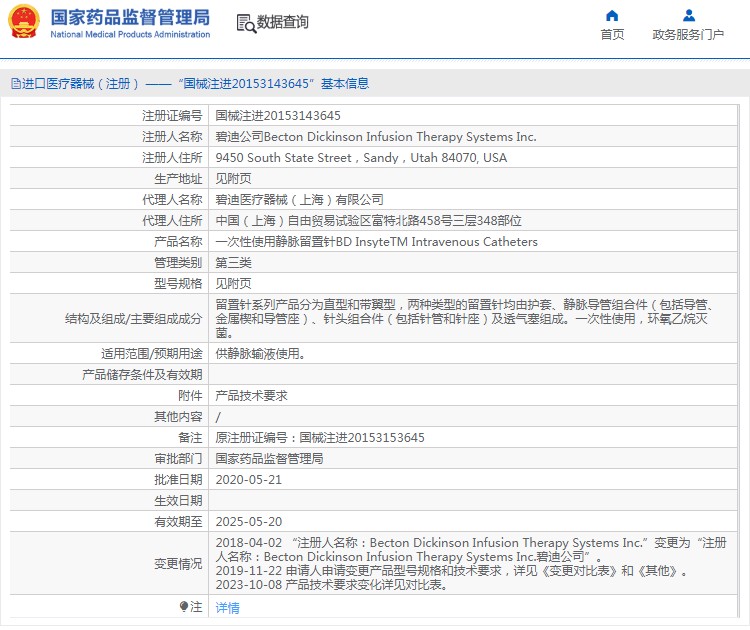Click National Medical Products Administration subtitle
The width and height of the screenshot is (750, 630).
click(x=130, y=34)
